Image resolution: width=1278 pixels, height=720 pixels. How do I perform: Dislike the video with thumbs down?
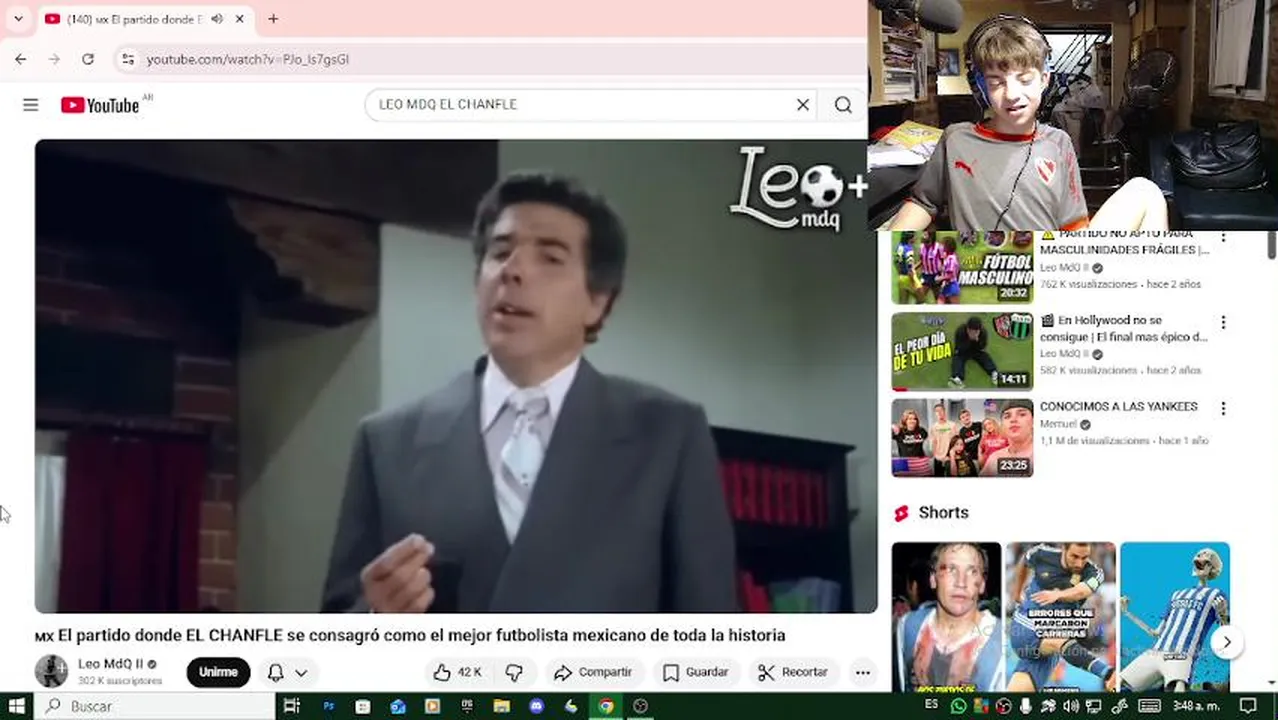click(514, 672)
